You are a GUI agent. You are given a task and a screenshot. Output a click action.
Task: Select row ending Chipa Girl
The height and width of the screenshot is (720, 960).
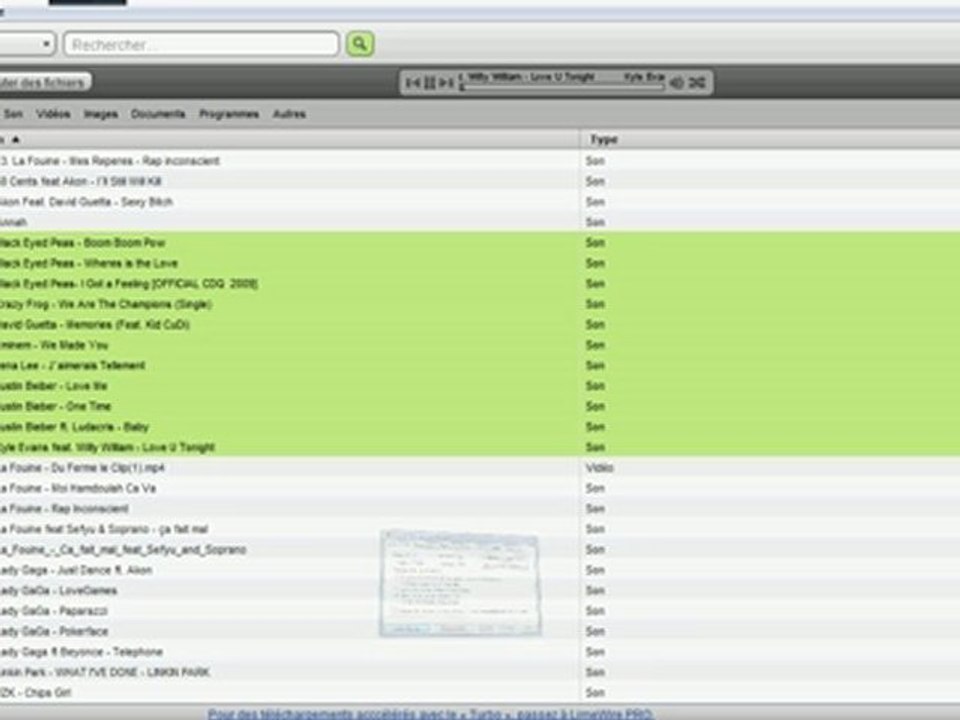click(480, 693)
